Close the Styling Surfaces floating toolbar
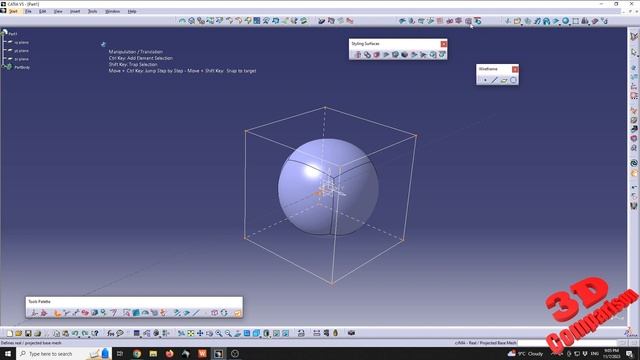The height and width of the screenshot is (360, 640). pyautogui.click(x=444, y=44)
